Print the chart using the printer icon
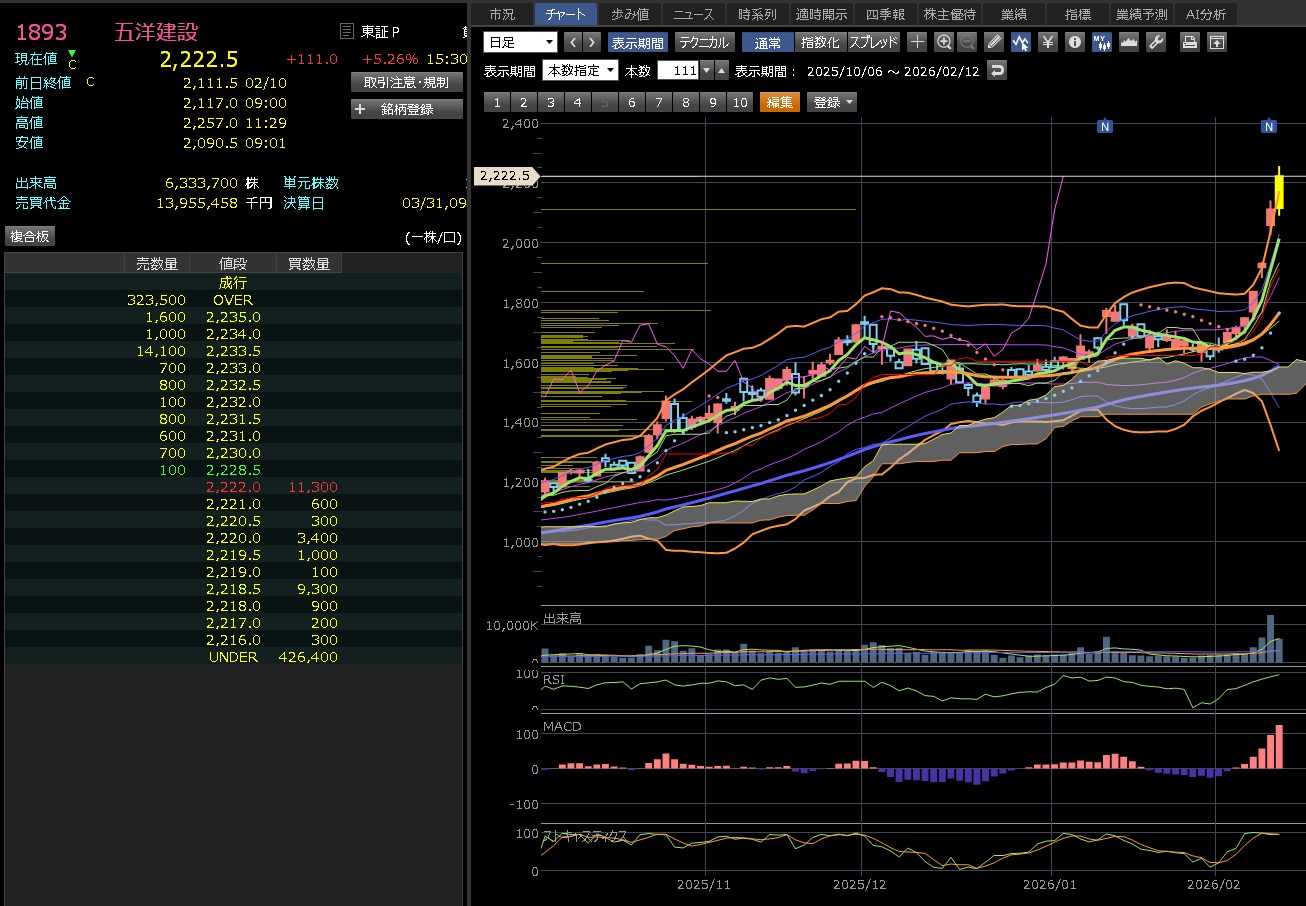 1189,42
